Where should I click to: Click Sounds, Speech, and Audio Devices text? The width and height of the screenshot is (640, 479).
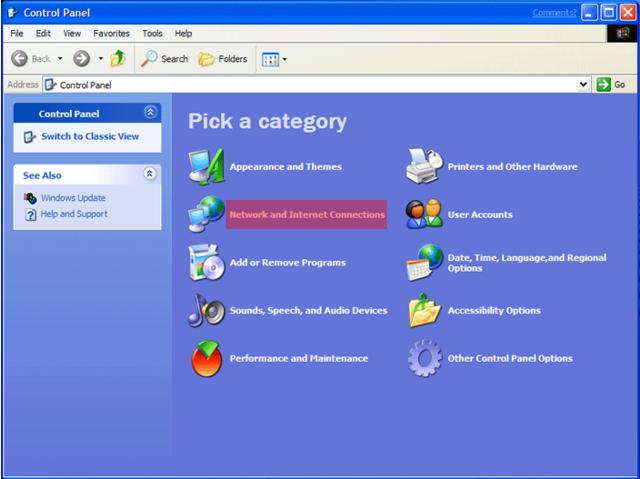tap(309, 310)
